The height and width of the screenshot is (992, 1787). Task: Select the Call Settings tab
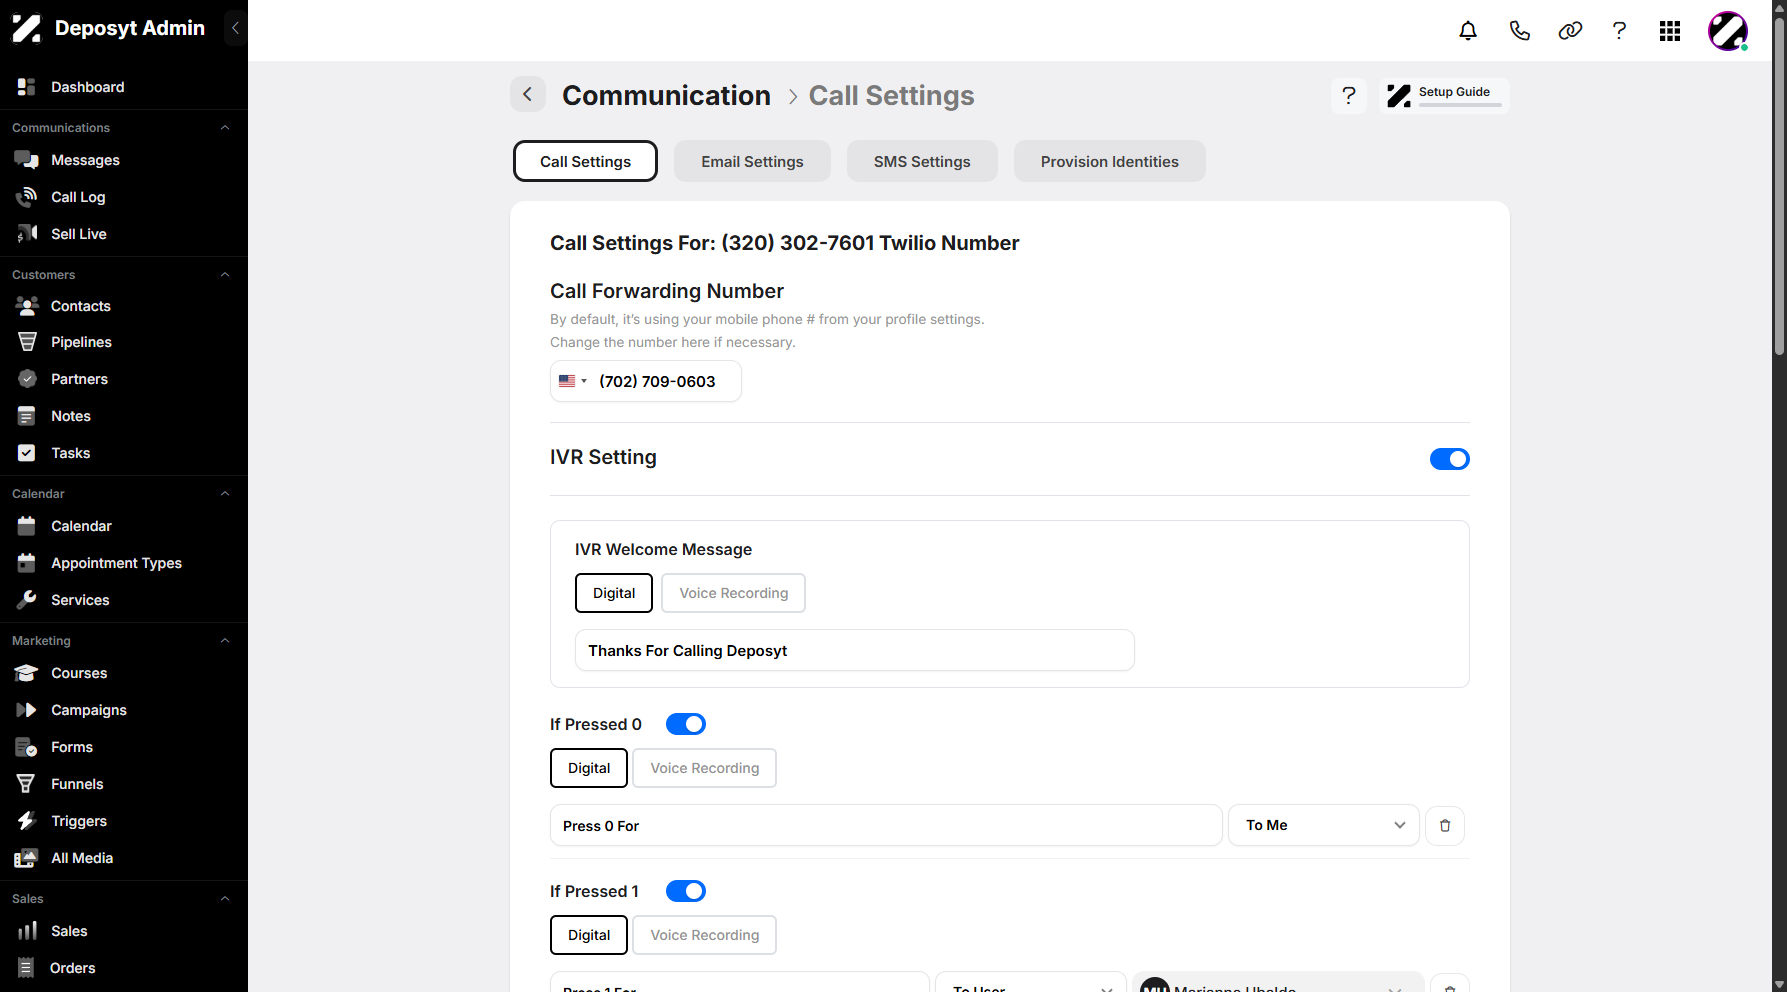tap(585, 161)
